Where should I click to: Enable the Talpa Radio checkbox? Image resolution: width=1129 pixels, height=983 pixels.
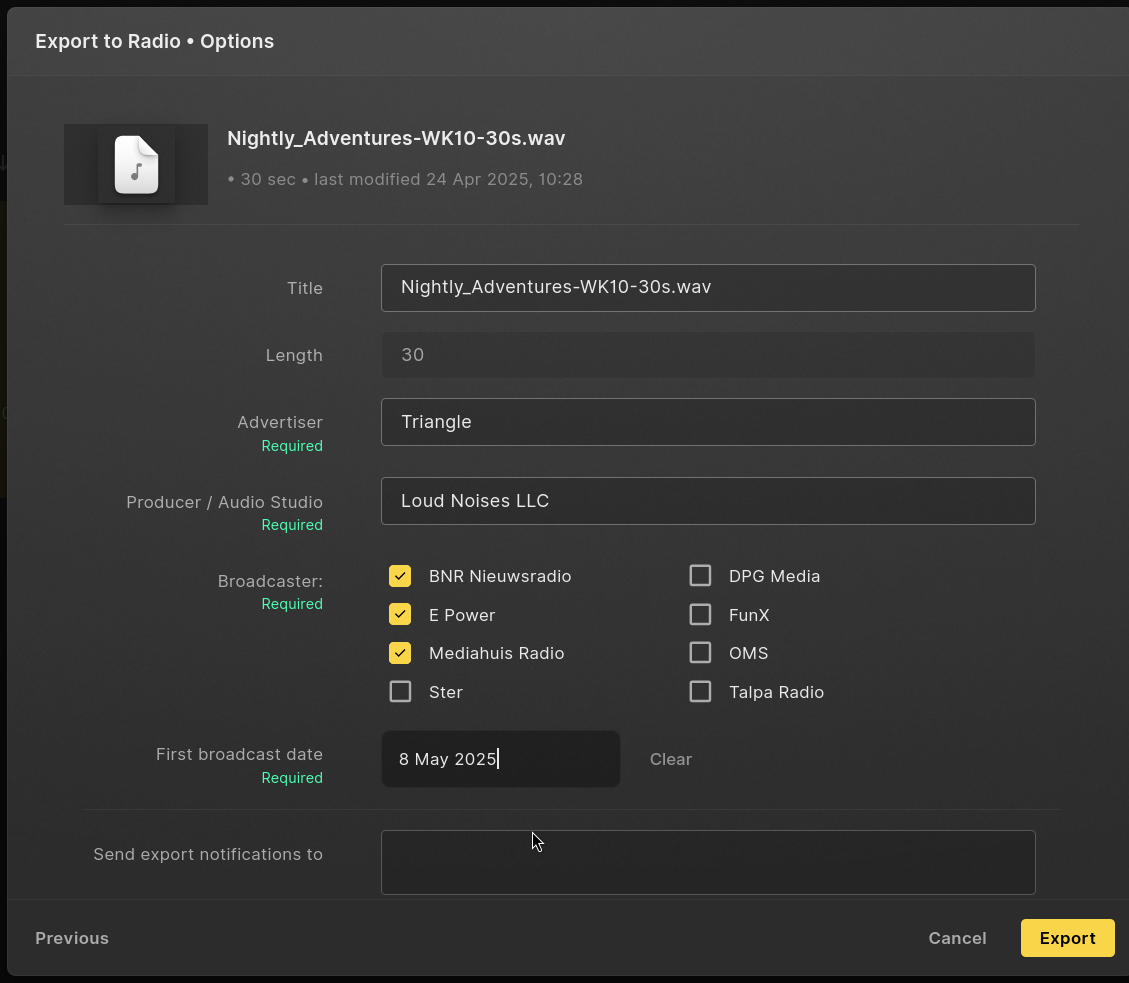click(x=700, y=692)
